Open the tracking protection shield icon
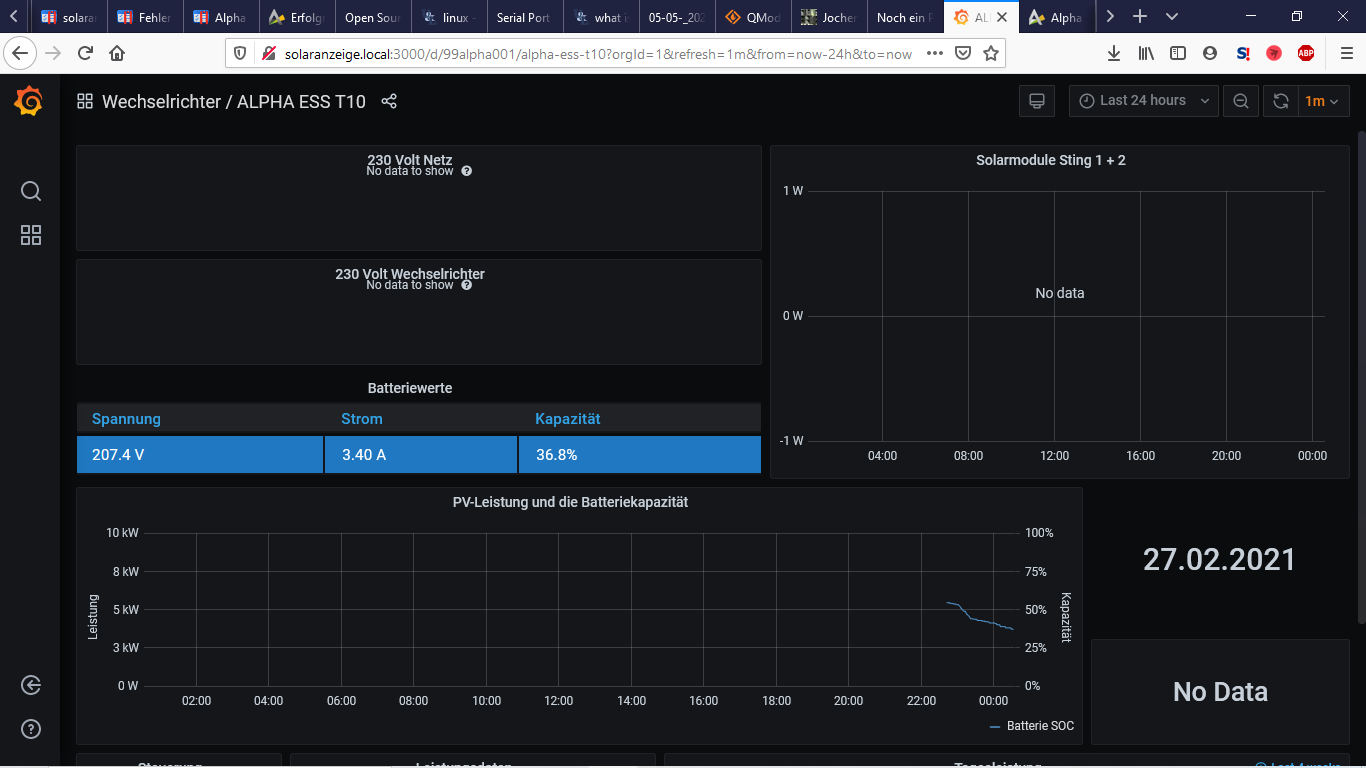This screenshot has height=768, width=1366. pyautogui.click(x=240, y=53)
